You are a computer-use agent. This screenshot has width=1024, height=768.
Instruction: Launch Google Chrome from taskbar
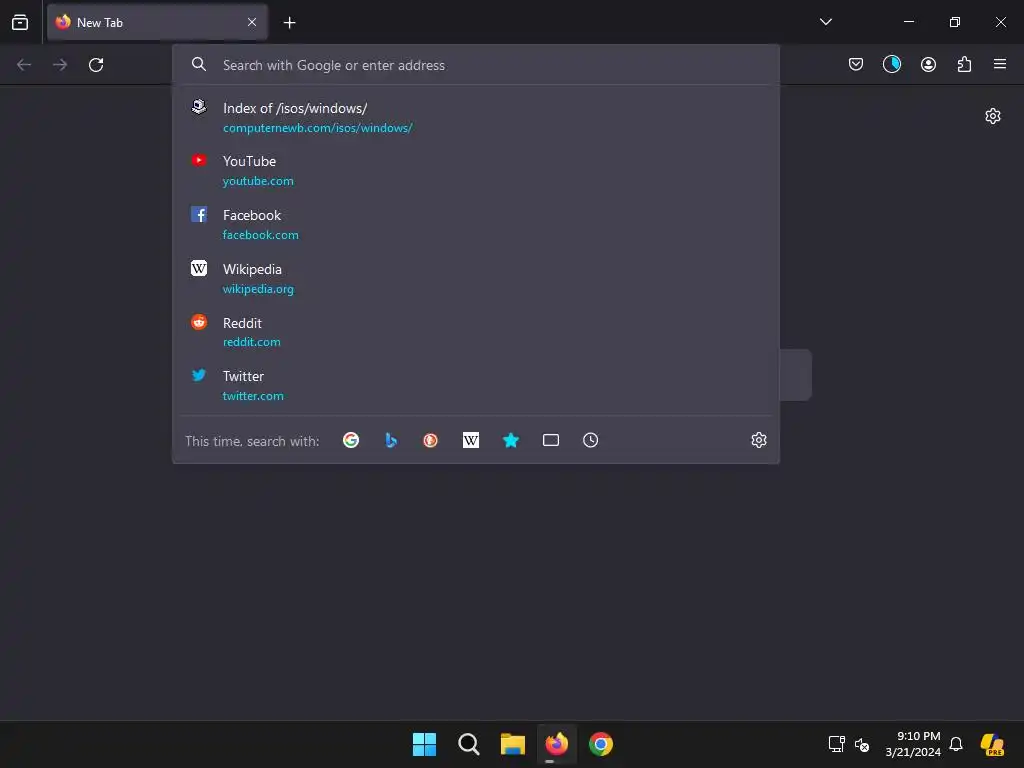(x=601, y=744)
